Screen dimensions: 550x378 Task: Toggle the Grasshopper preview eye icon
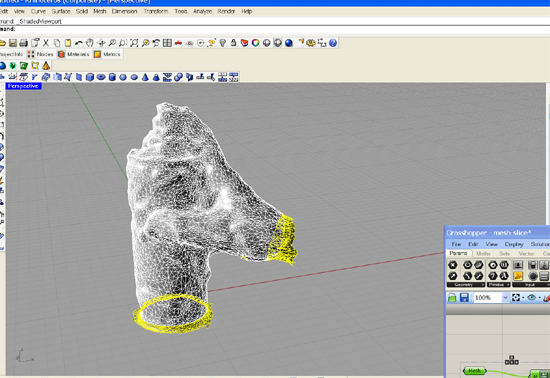pyautogui.click(x=532, y=298)
